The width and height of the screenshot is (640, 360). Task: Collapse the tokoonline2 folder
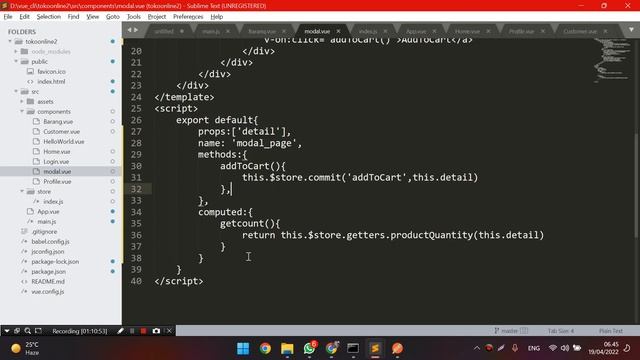coord(10,42)
